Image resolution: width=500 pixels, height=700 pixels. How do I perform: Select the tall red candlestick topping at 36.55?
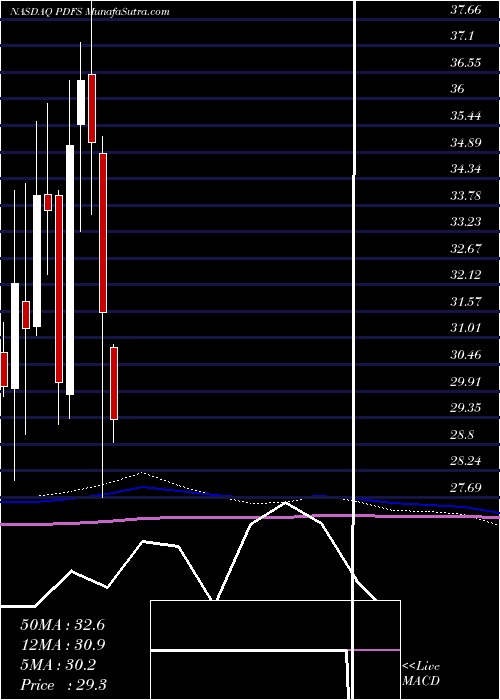coord(92,108)
